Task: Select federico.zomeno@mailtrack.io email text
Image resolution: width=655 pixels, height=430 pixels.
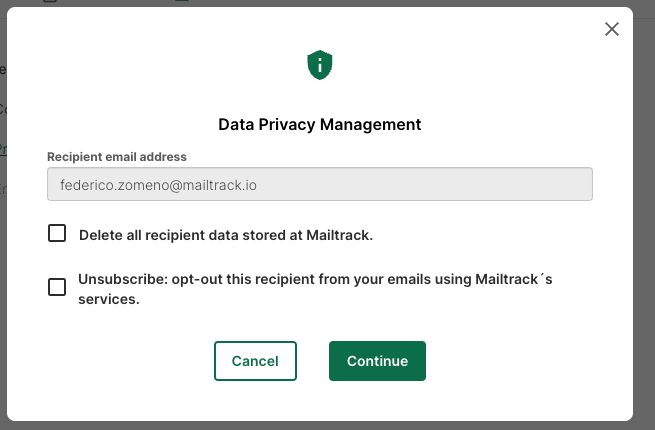Action: (160, 185)
